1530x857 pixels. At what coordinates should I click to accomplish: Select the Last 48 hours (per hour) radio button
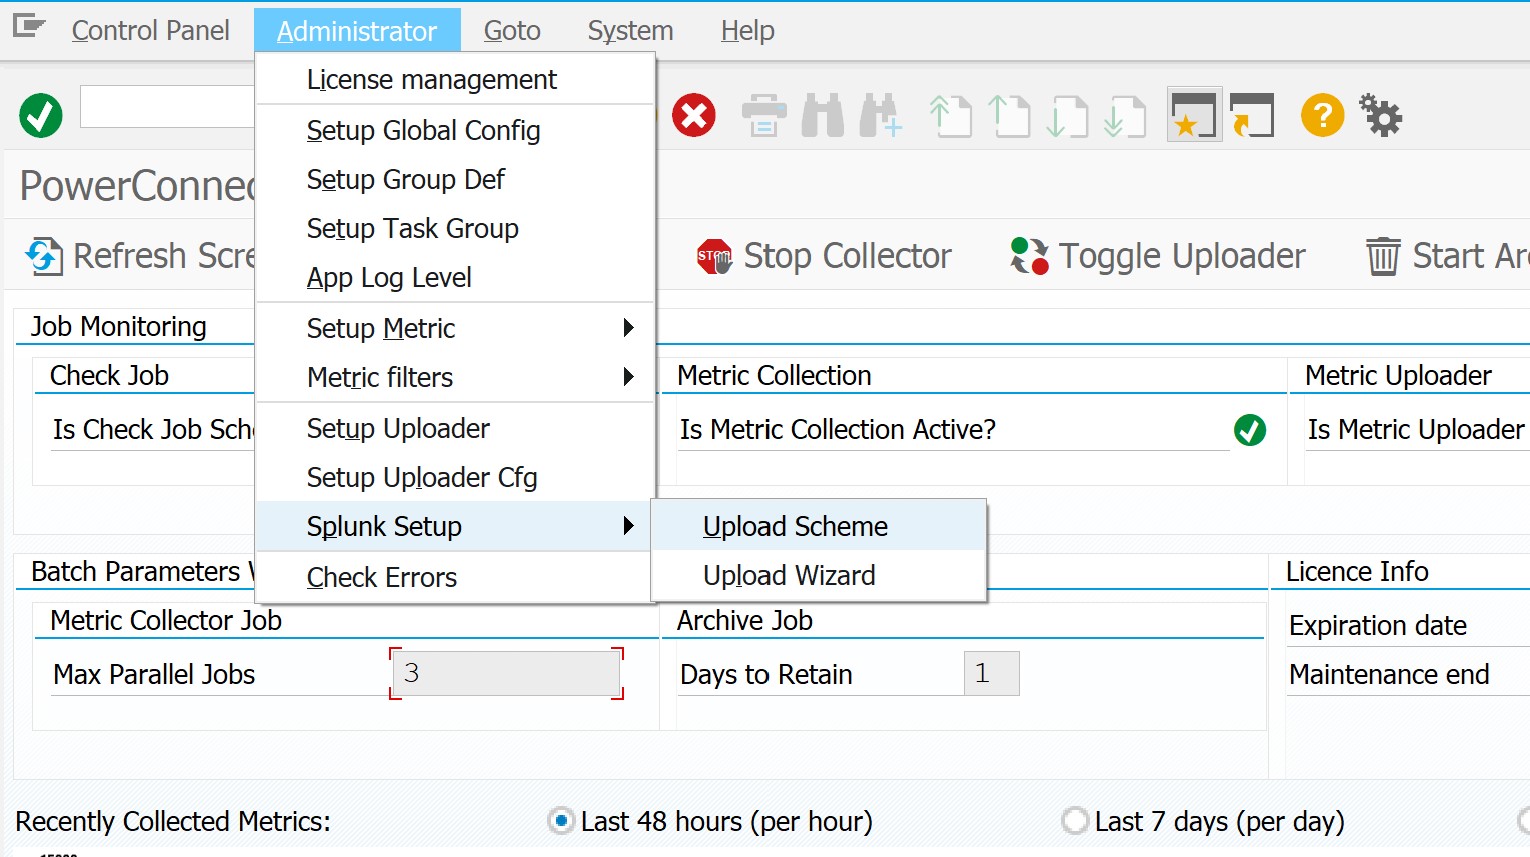(562, 821)
